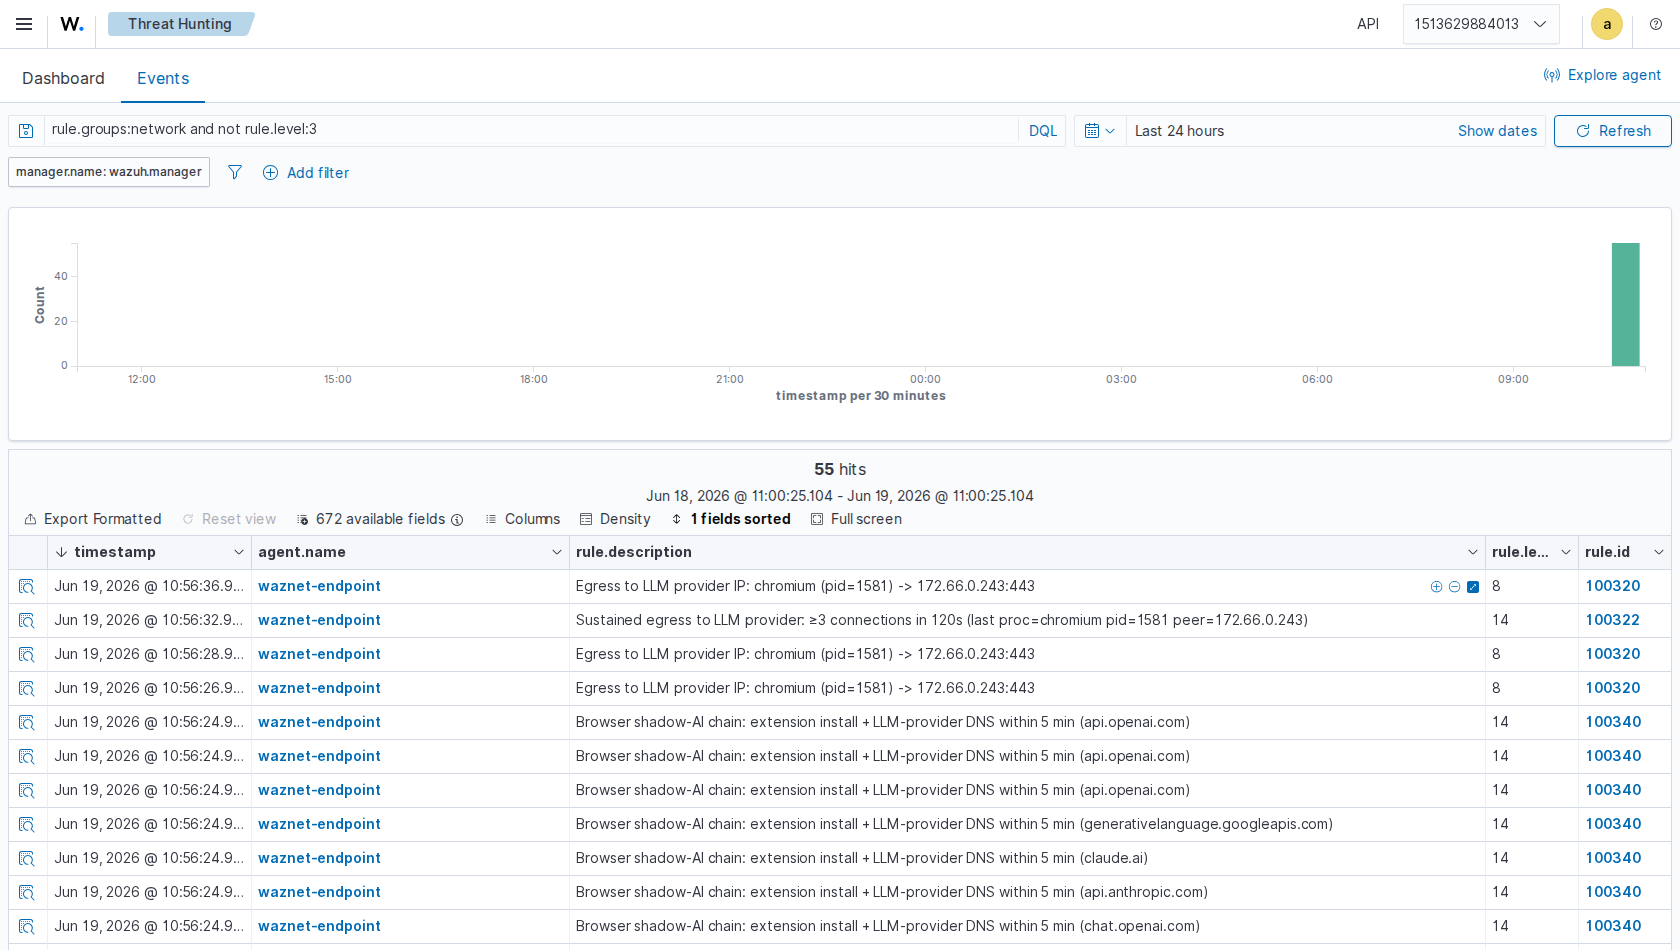The width and height of the screenshot is (1680, 950).
Task: Open the Density settings
Action: pyautogui.click(x=615, y=519)
